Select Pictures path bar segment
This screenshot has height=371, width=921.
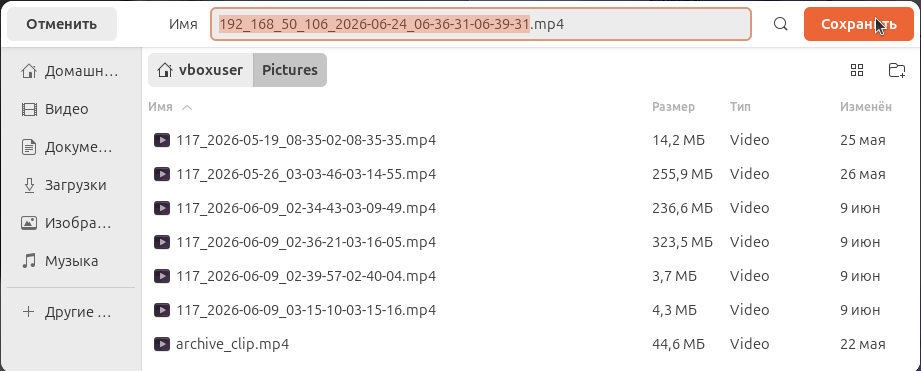click(x=290, y=70)
